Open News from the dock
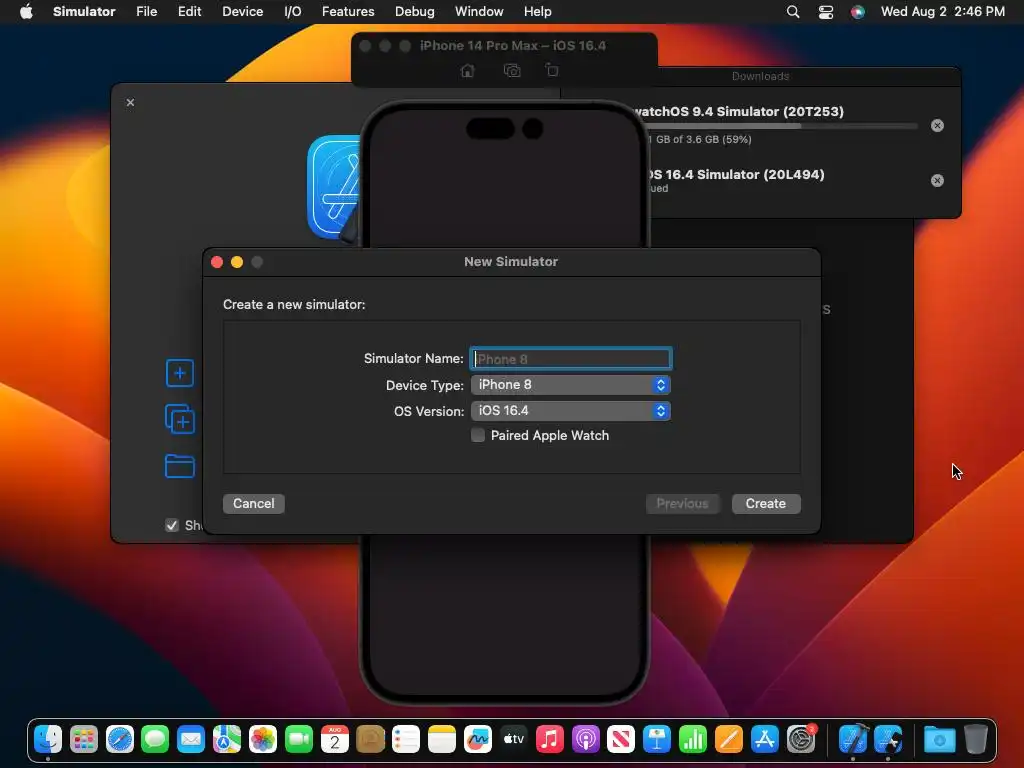This screenshot has width=1024, height=768. pyautogui.click(x=621, y=739)
